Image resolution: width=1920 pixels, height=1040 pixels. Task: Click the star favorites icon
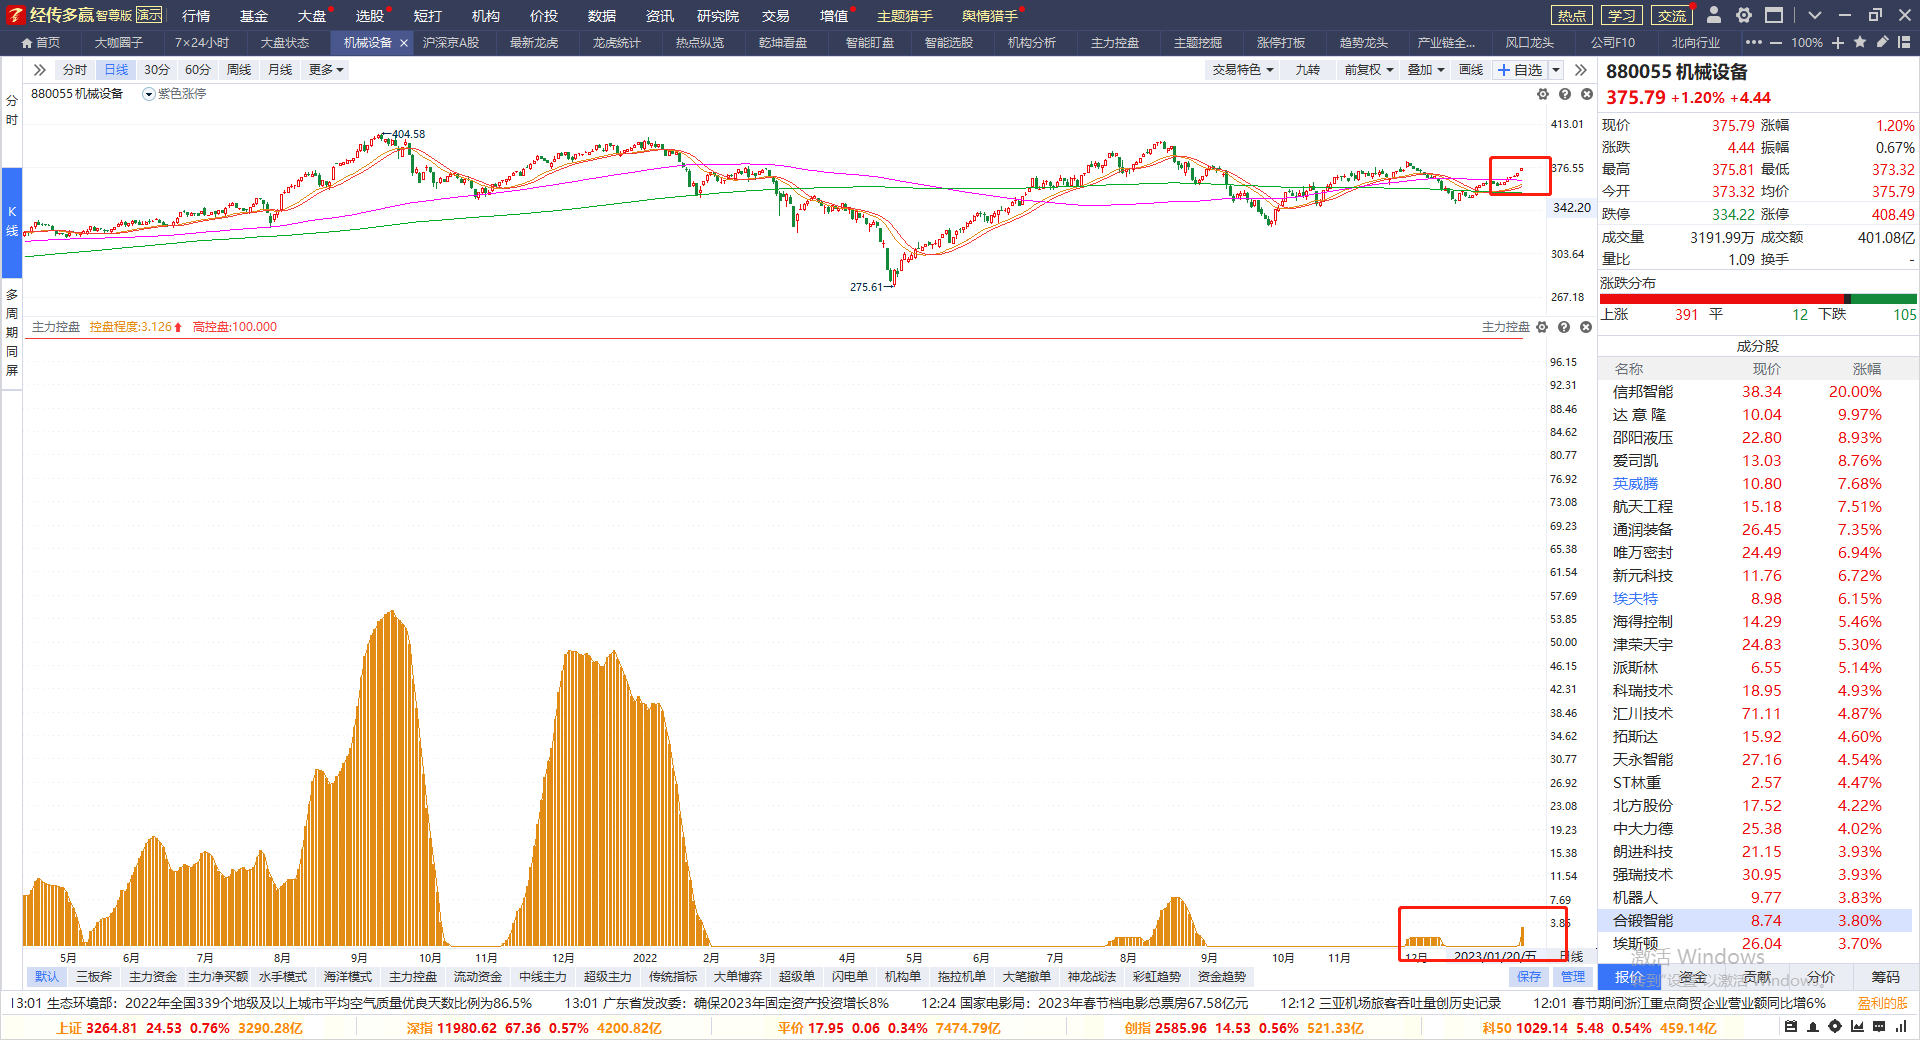(1860, 42)
